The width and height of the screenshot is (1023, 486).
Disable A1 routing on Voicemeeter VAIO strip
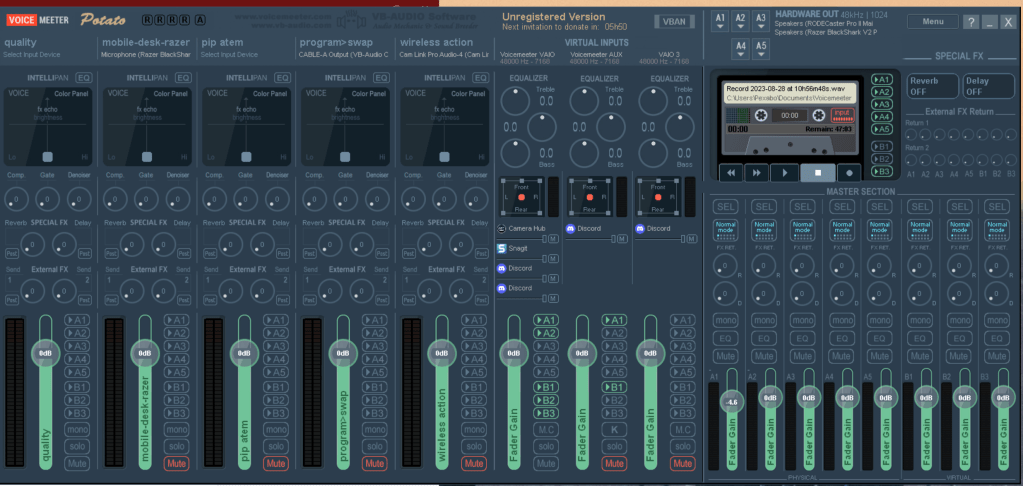(x=546, y=320)
